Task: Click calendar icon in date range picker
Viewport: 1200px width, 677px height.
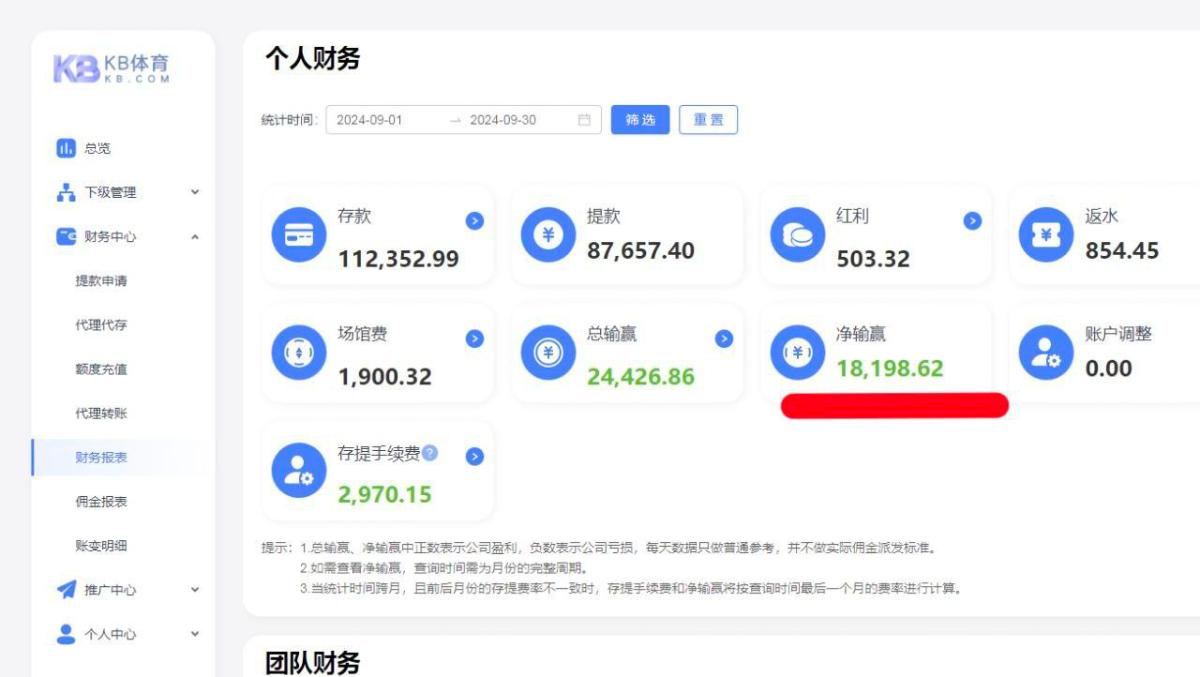Action: (584, 120)
